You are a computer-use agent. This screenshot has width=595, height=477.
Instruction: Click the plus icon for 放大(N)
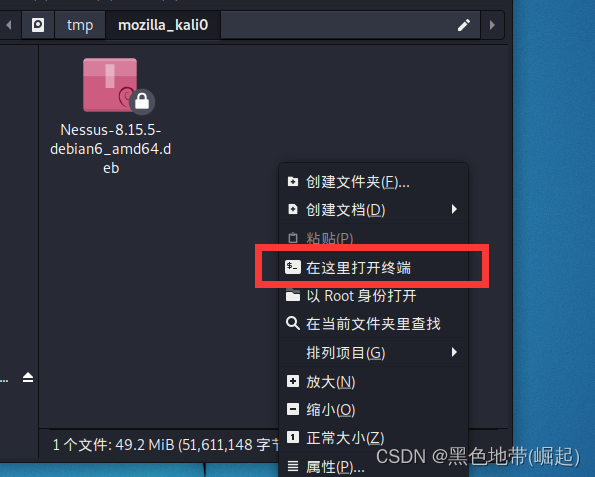click(293, 381)
